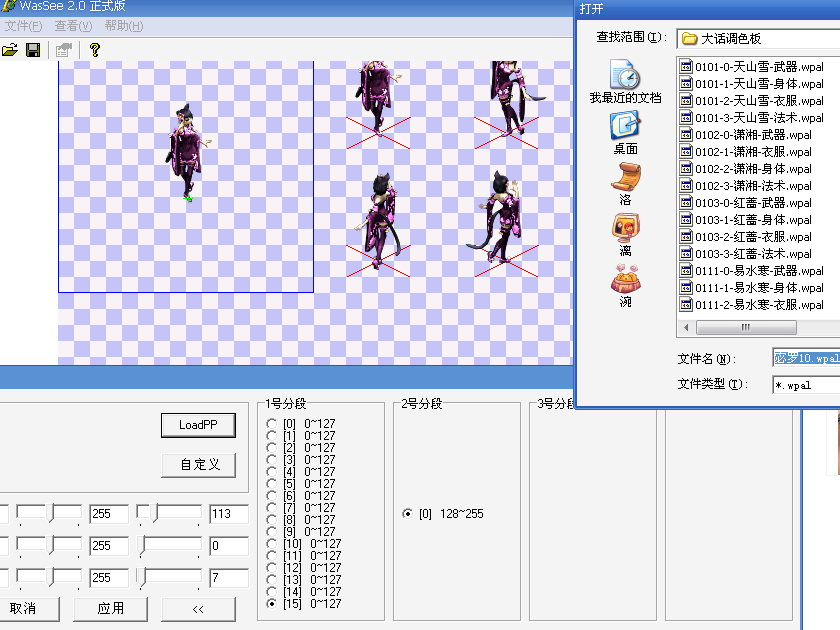Click the save floppy disk toolbar icon
840x630 pixels.
(x=33, y=50)
